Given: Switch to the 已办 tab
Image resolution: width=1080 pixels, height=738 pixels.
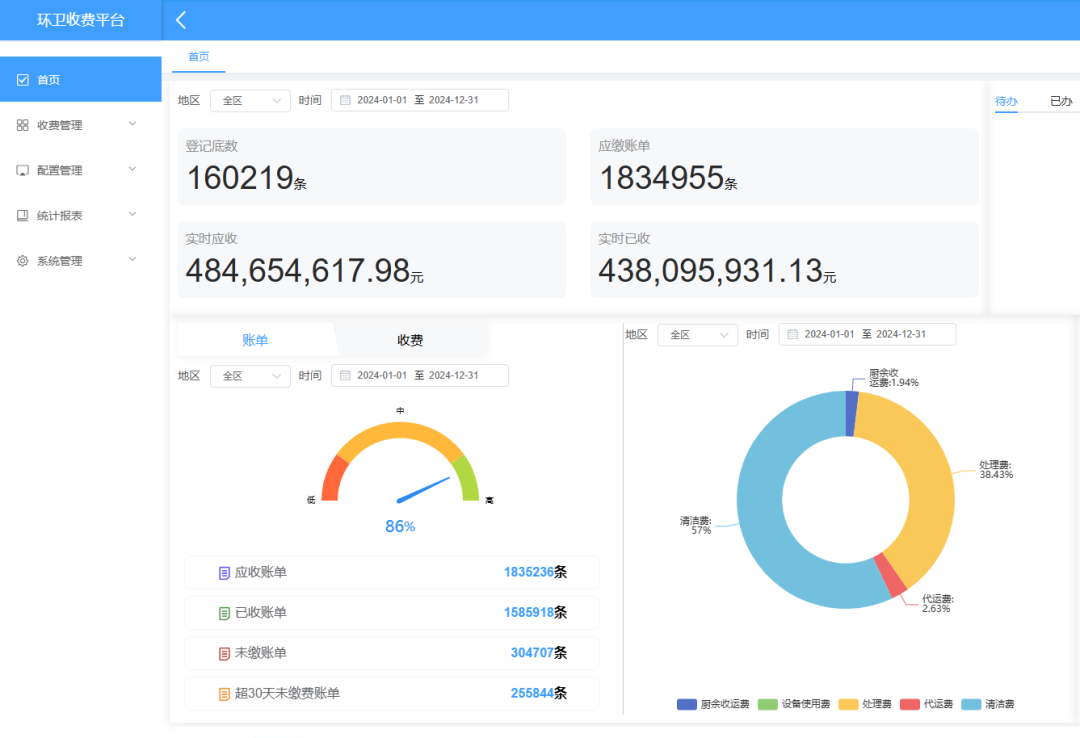Looking at the screenshot, I should (x=1060, y=101).
